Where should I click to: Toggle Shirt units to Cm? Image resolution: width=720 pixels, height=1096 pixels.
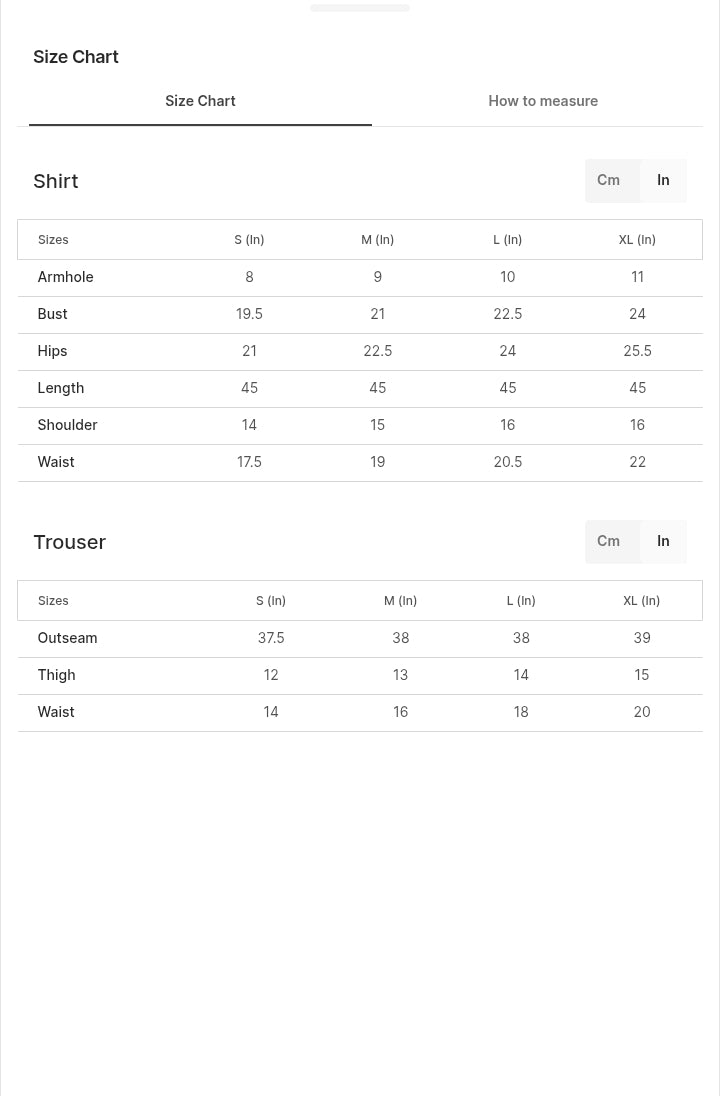608,180
